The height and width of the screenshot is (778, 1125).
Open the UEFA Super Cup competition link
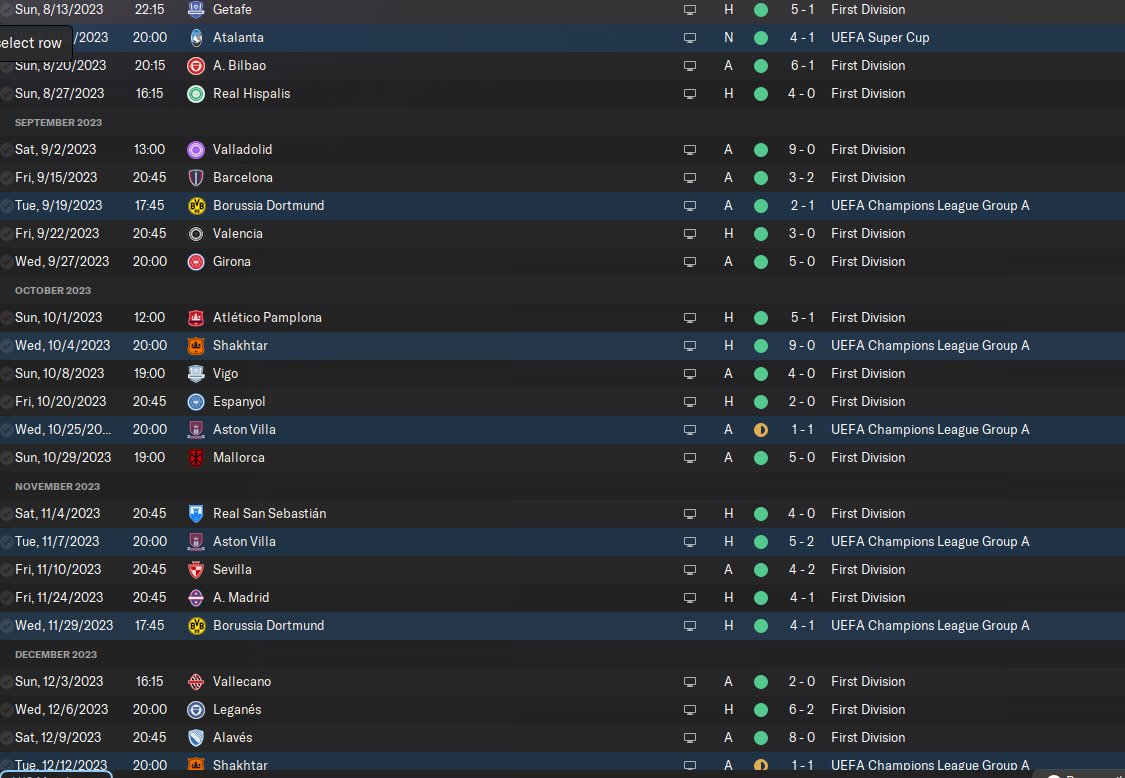coord(880,38)
